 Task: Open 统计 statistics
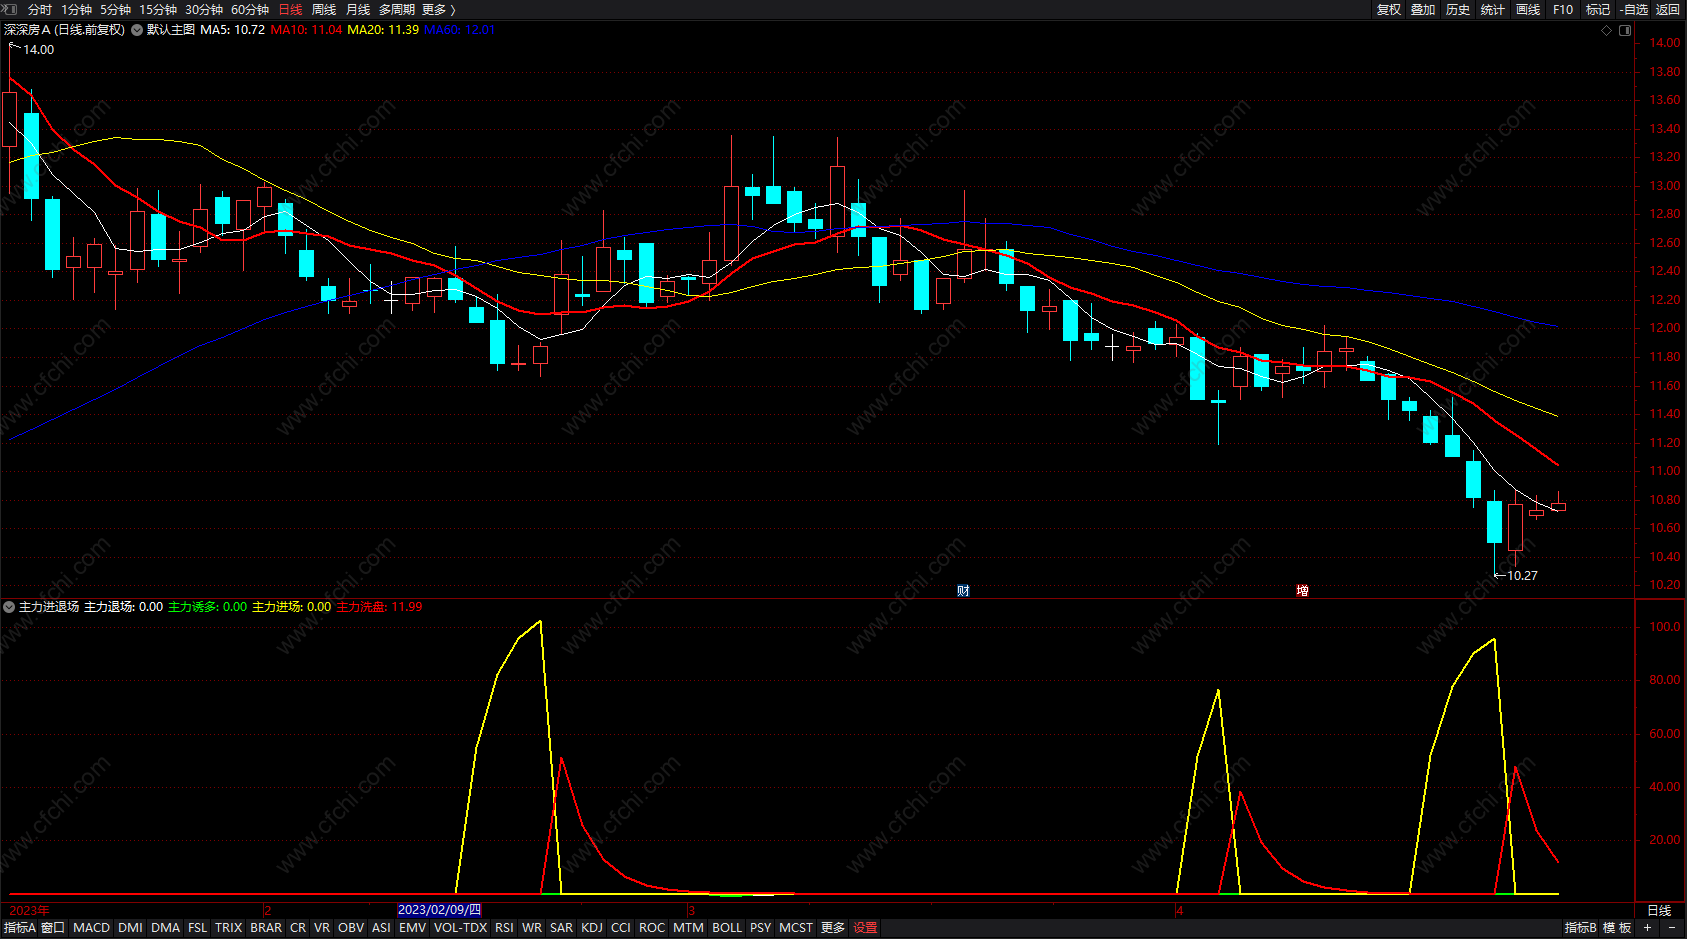click(x=1493, y=9)
